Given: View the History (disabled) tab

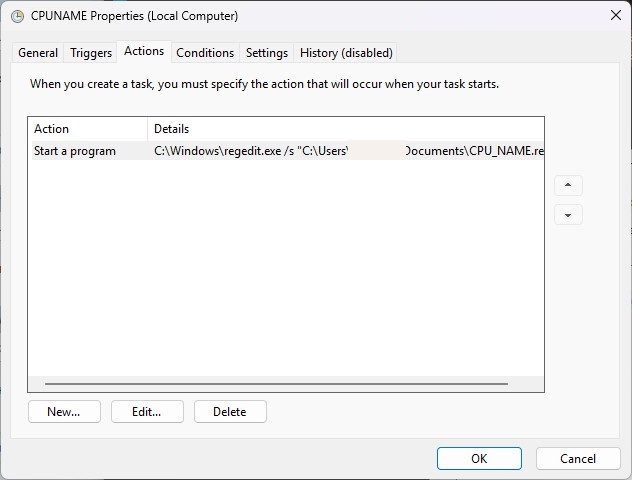Looking at the screenshot, I should point(346,53).
